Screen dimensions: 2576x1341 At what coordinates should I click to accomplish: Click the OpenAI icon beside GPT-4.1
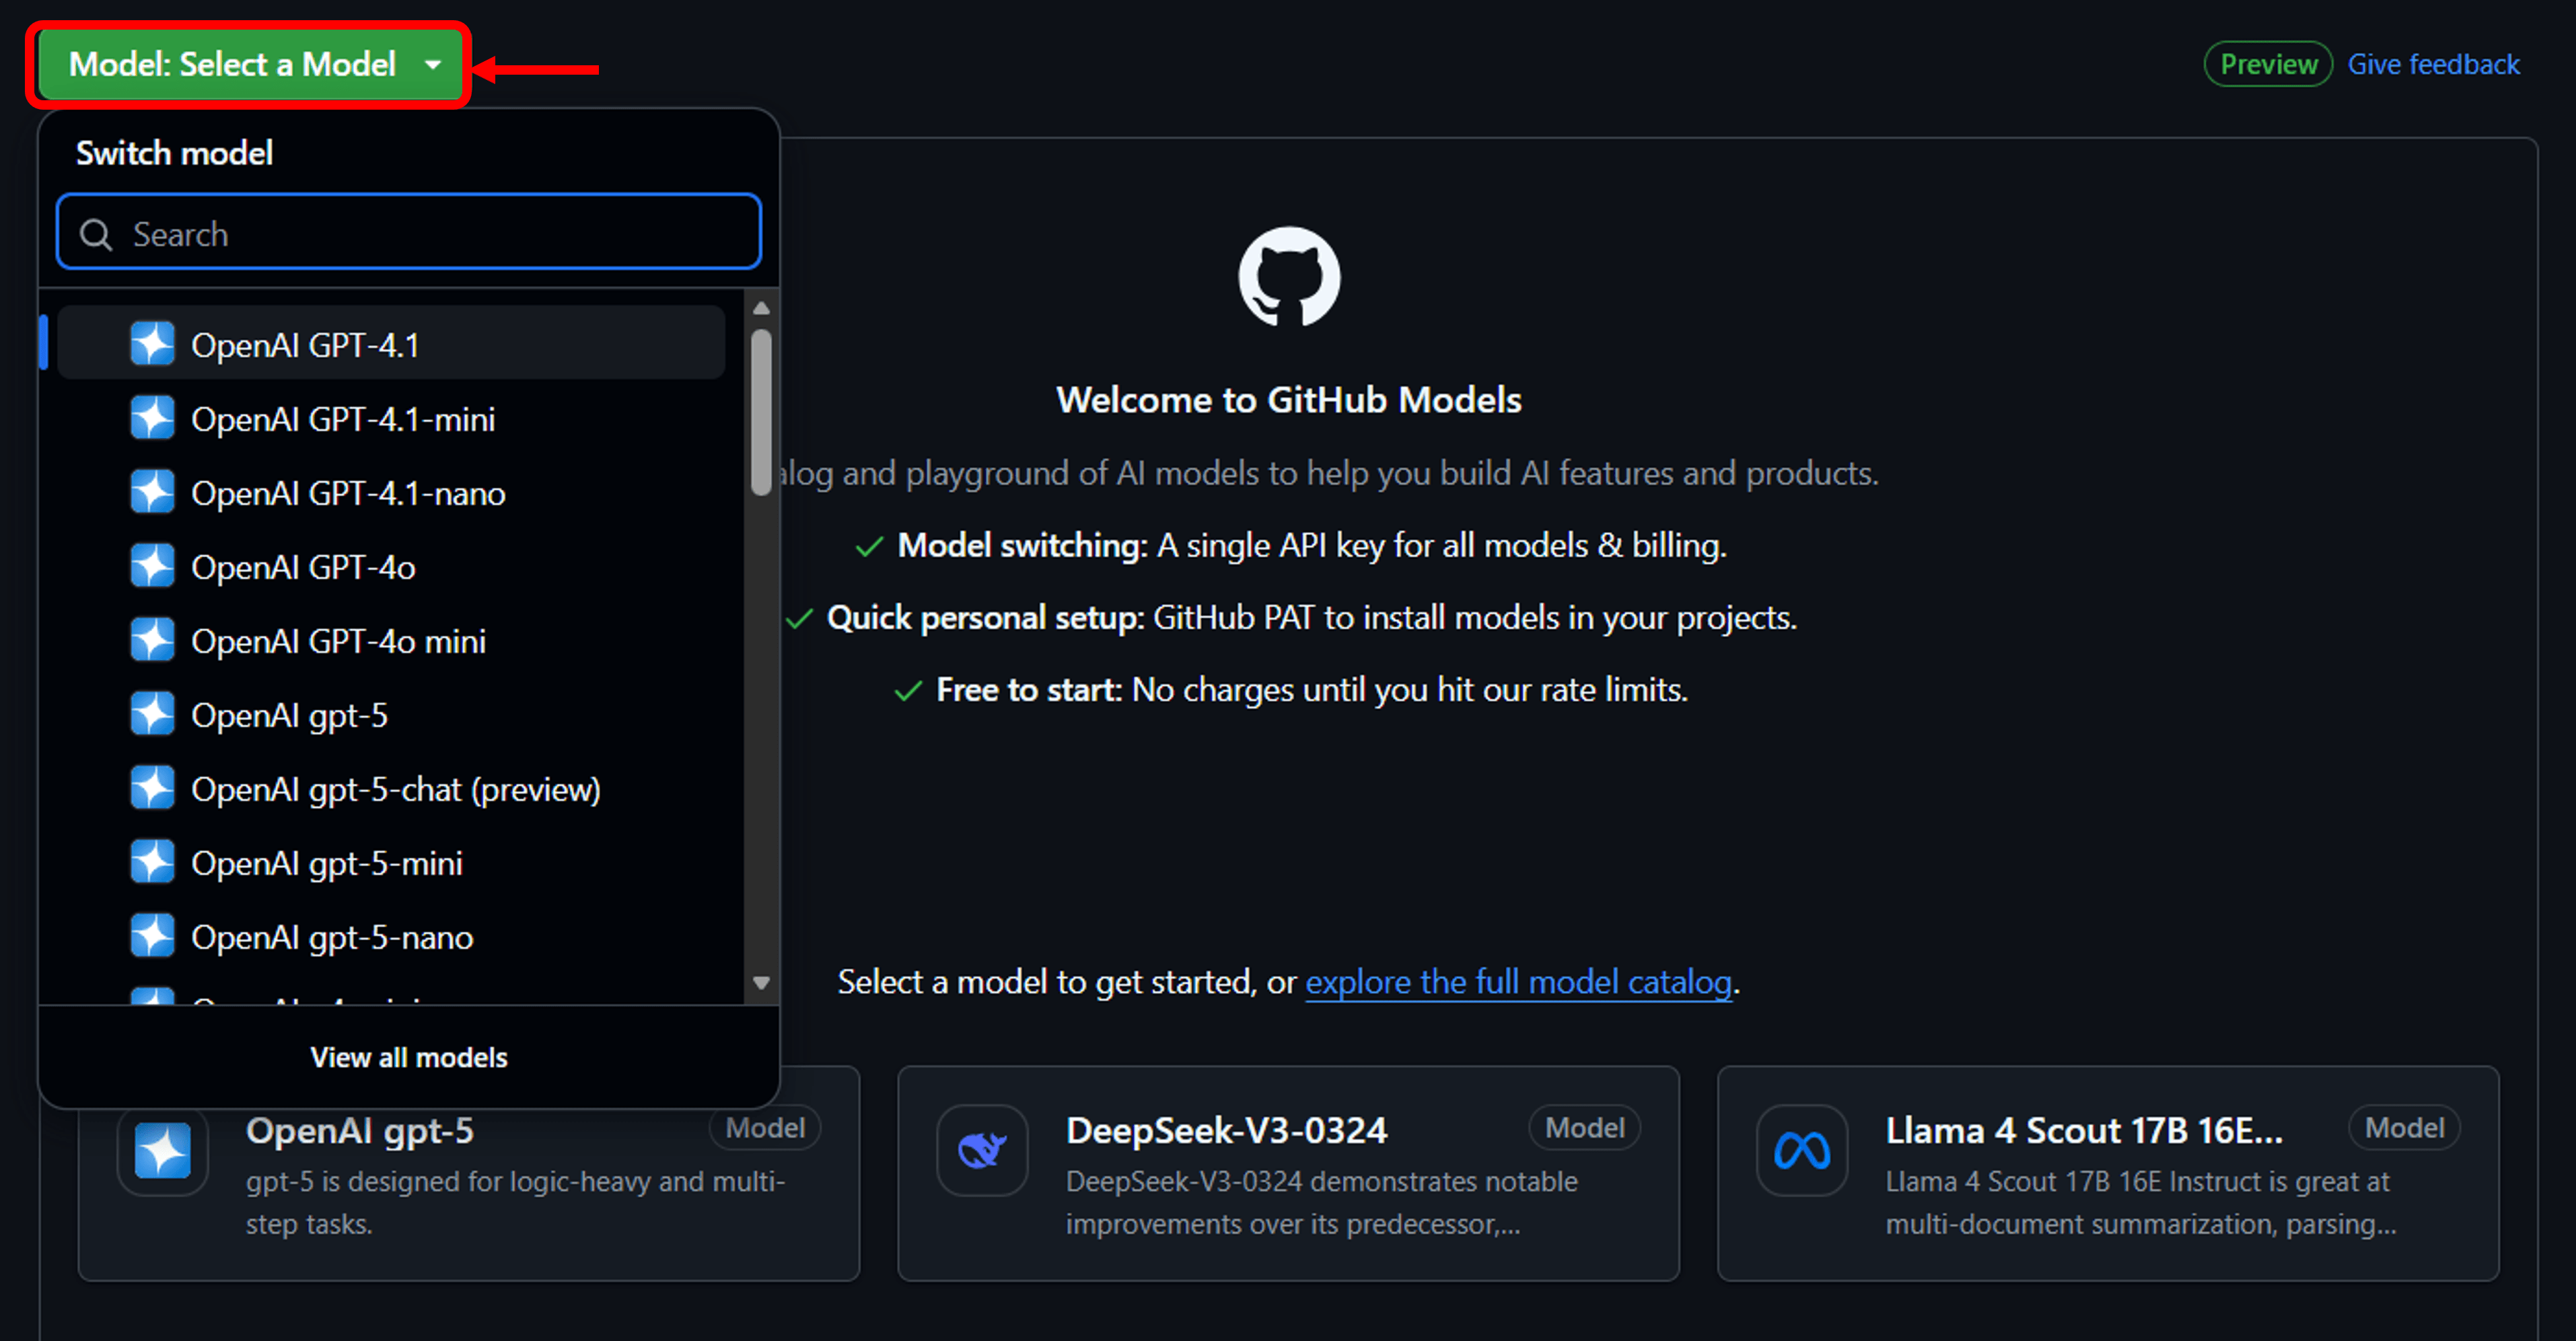point(152,344)
